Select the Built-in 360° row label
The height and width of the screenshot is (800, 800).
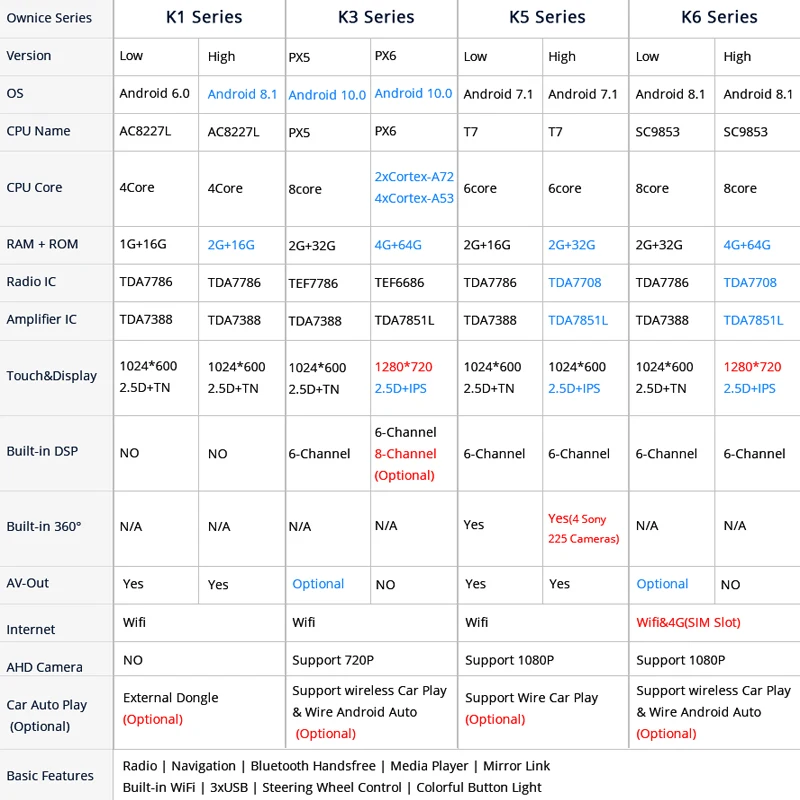(44, 526)
